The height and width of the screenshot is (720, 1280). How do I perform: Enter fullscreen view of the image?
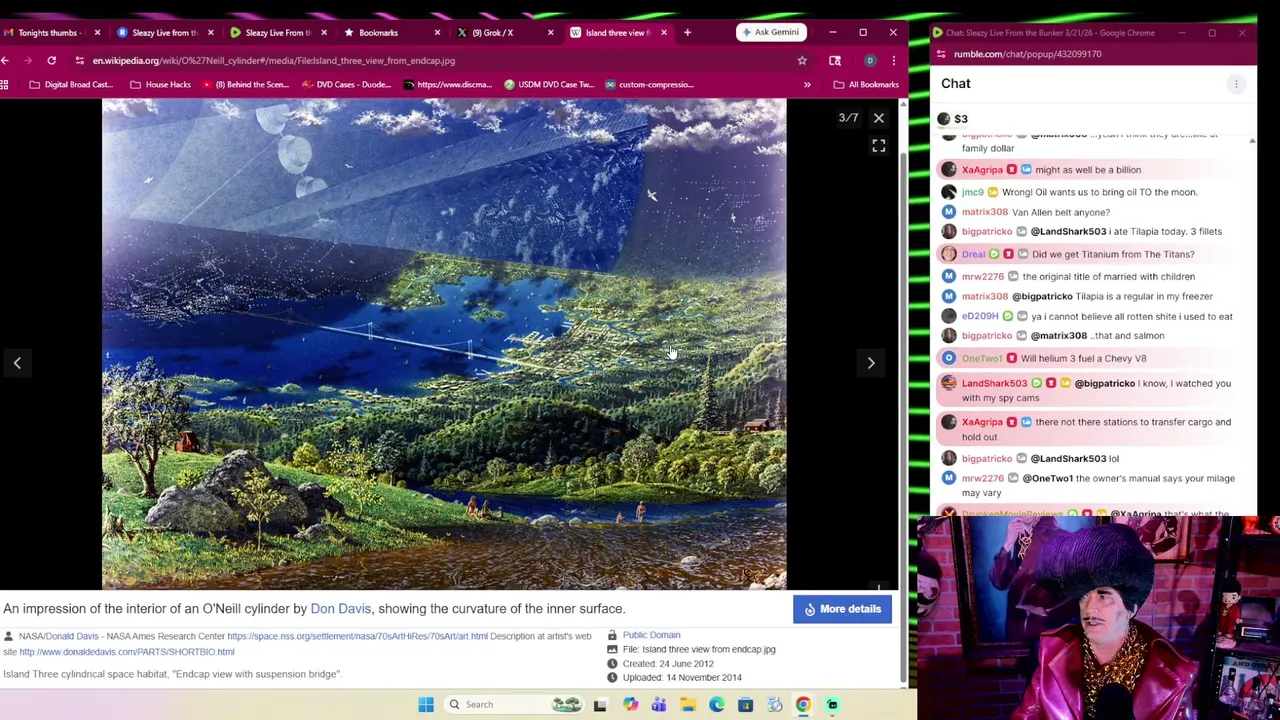coord(878,146)
